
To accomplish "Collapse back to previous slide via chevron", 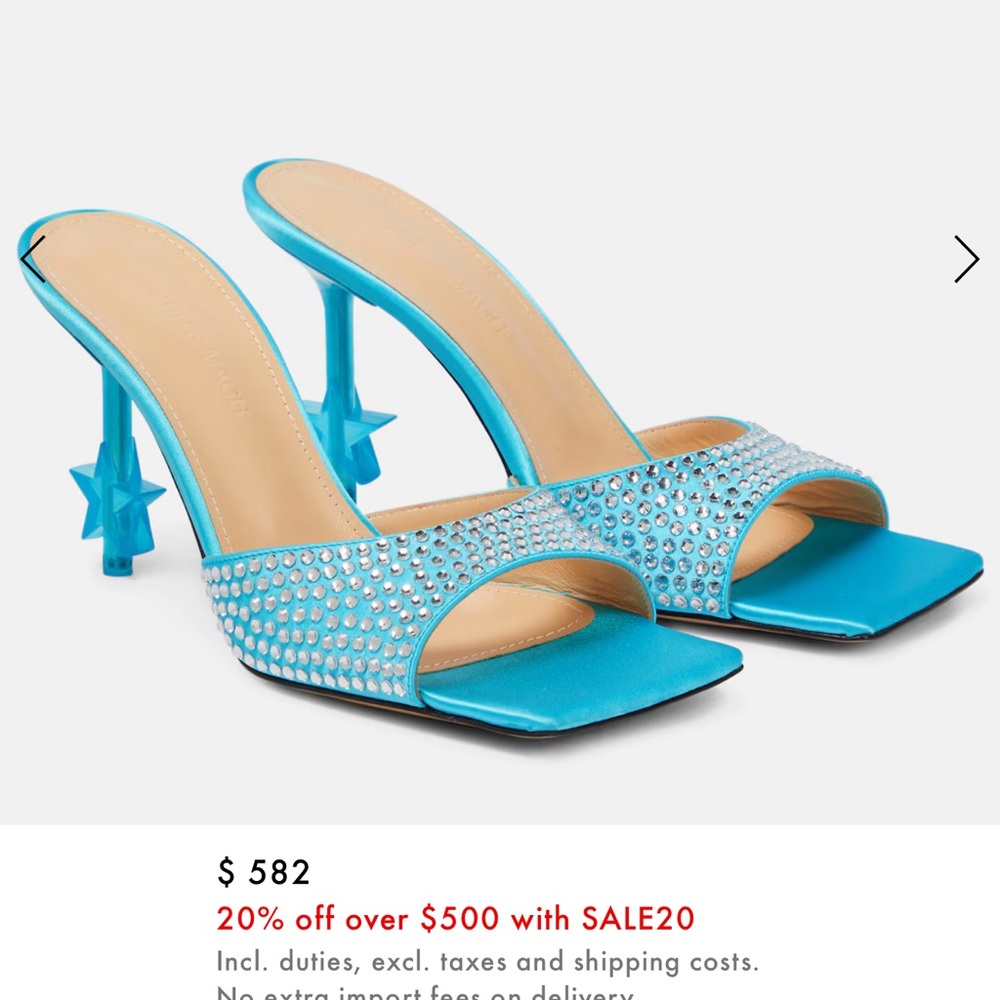I will [34, 259].
